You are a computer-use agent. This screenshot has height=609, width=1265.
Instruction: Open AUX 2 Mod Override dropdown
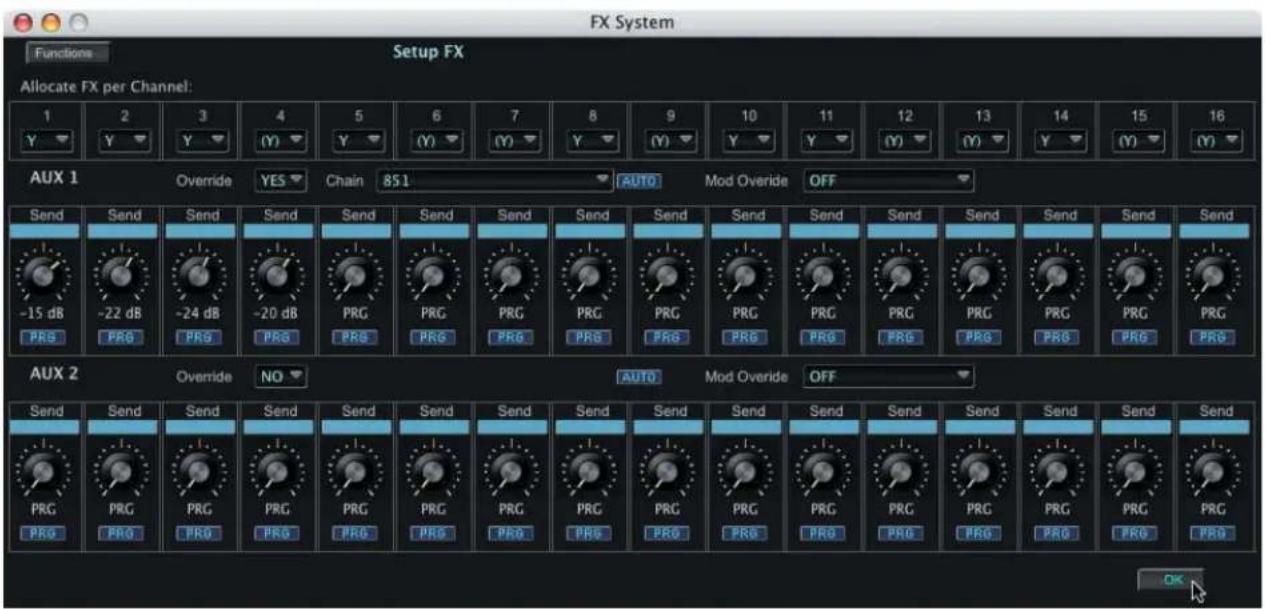(x=888, y=377)
